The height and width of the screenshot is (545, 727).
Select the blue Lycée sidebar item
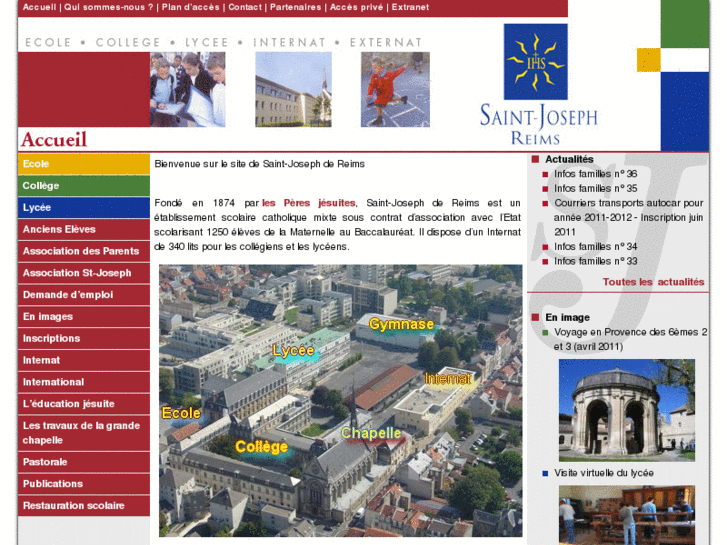[84, 207]
